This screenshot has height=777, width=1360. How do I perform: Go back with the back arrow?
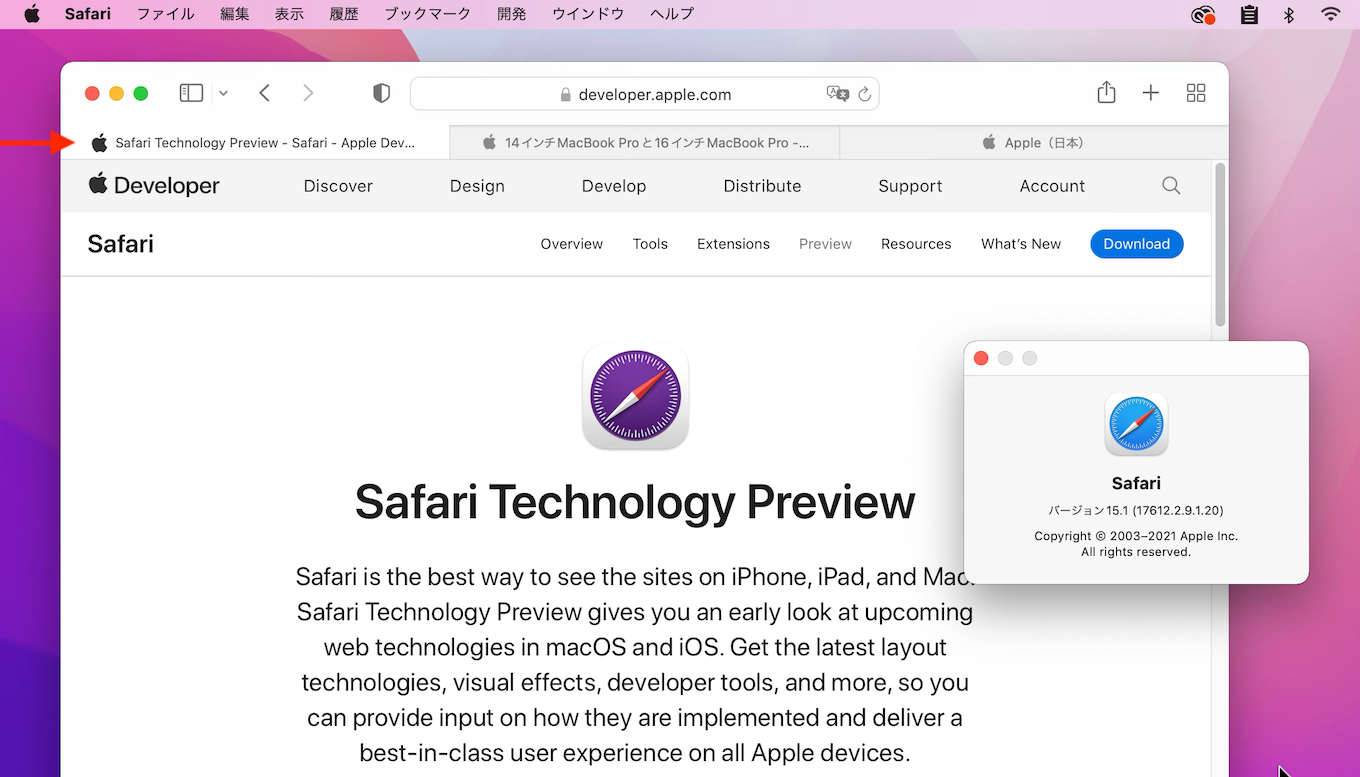click(x=264, y=93)
